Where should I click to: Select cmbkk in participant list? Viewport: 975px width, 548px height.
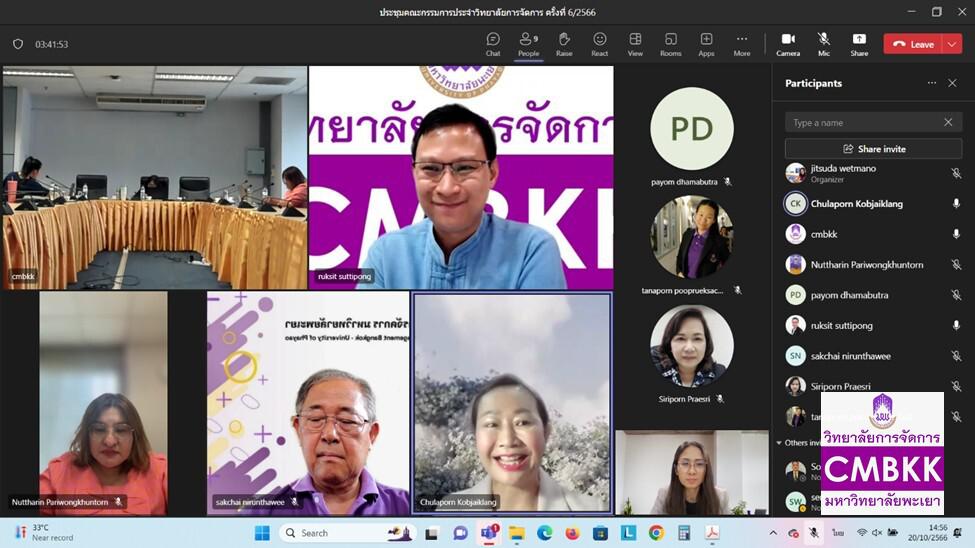click(x=873, y=234)
